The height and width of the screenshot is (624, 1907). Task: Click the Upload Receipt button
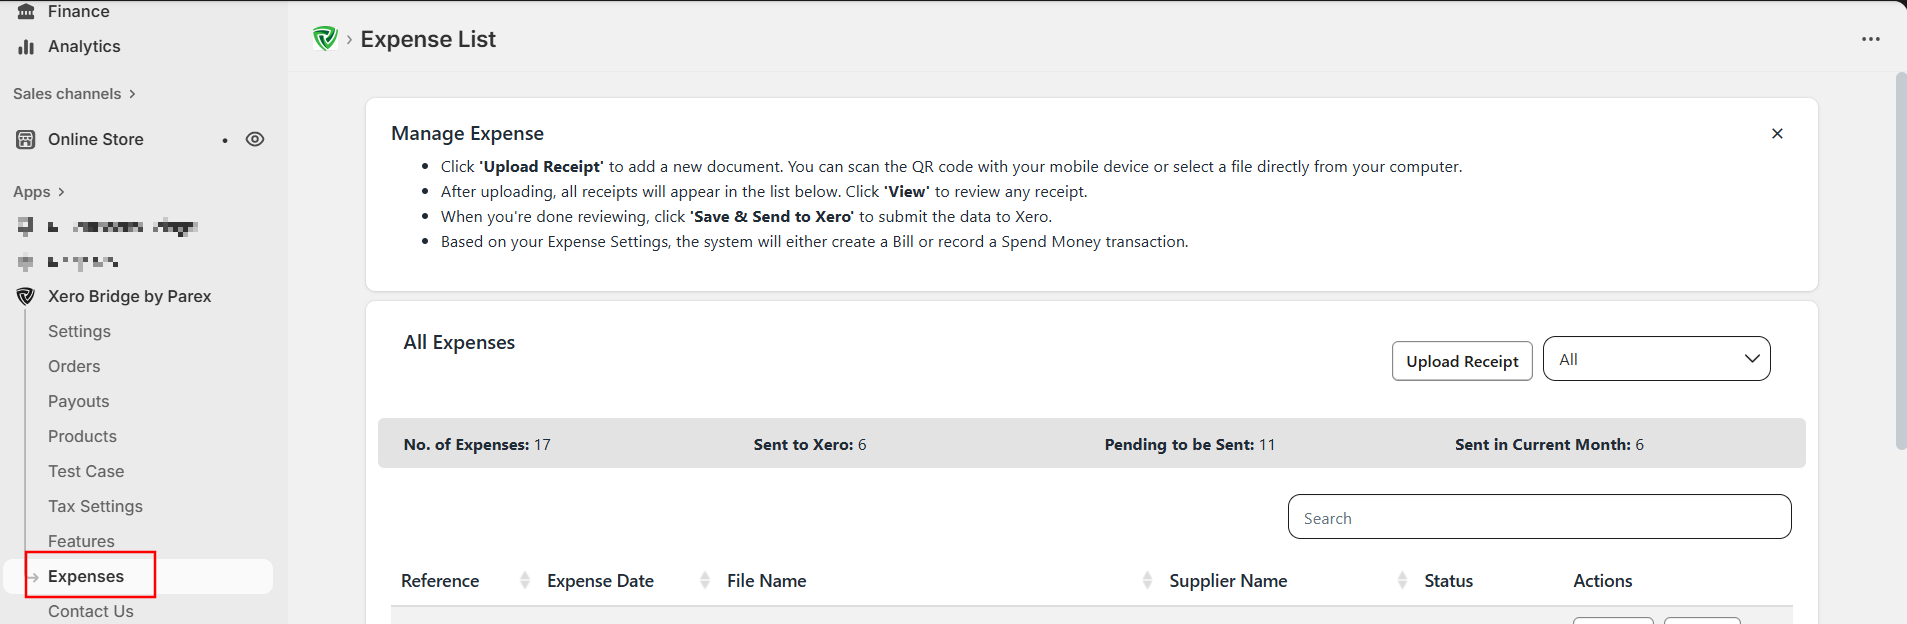tap(1461, 361)
